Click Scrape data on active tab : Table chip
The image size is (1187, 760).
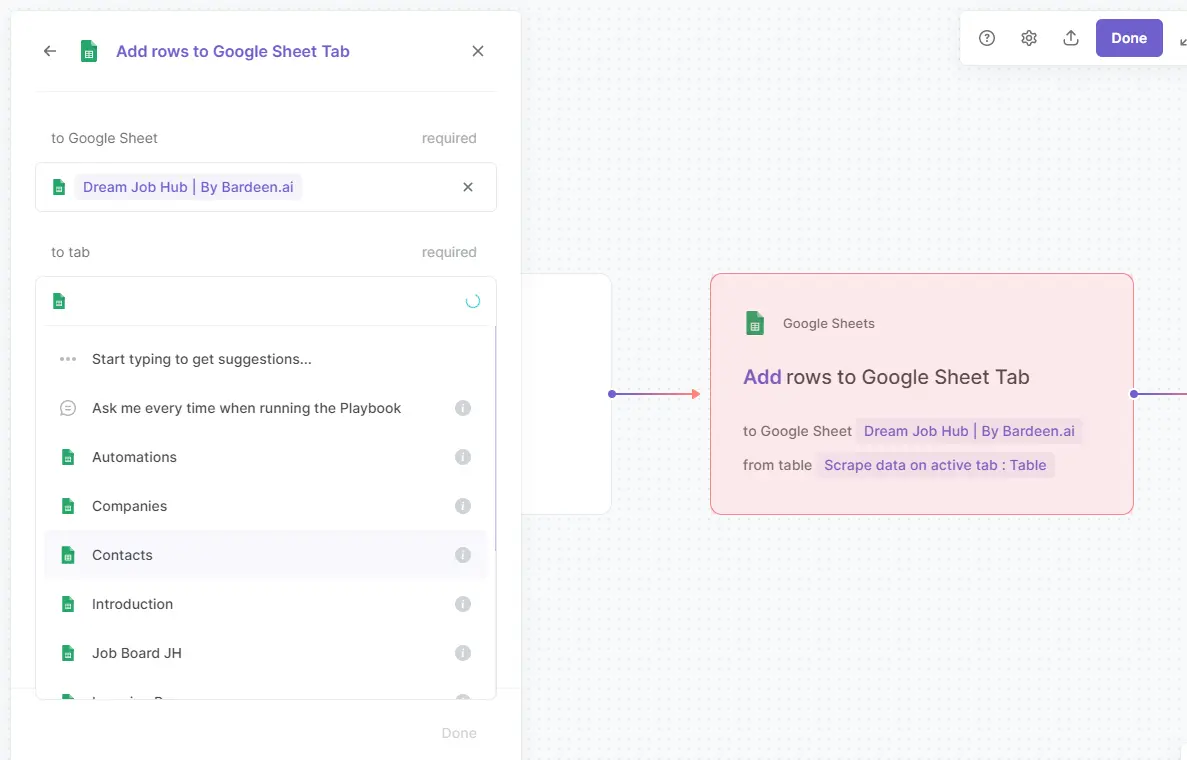pyautogui.click(x=935, y=465)
